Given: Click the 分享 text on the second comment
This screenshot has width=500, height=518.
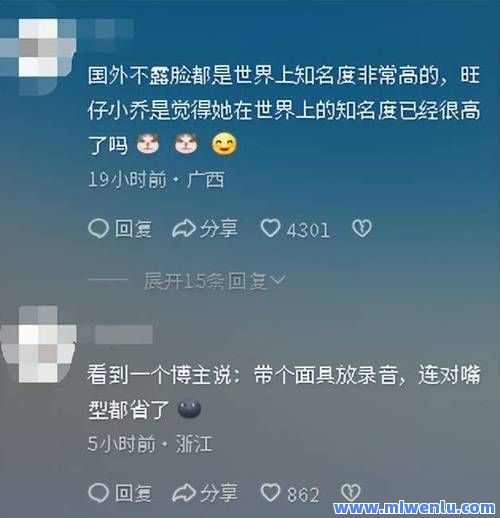Looking at the screenshot, I should pos(219,493).
